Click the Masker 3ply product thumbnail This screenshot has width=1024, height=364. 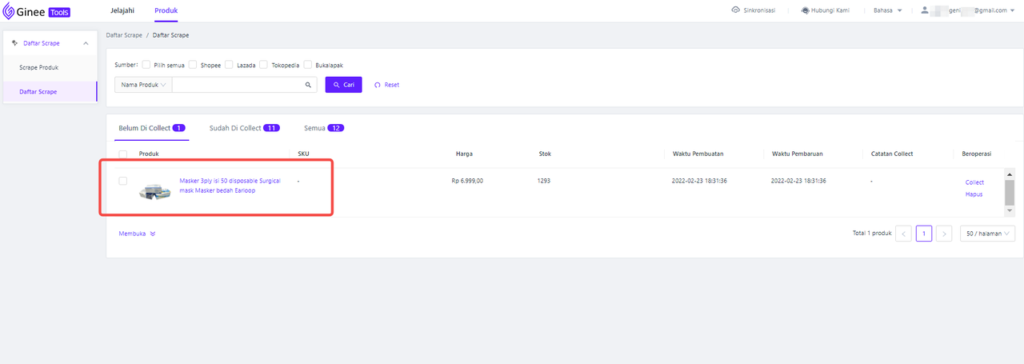(x=155, y=191)
